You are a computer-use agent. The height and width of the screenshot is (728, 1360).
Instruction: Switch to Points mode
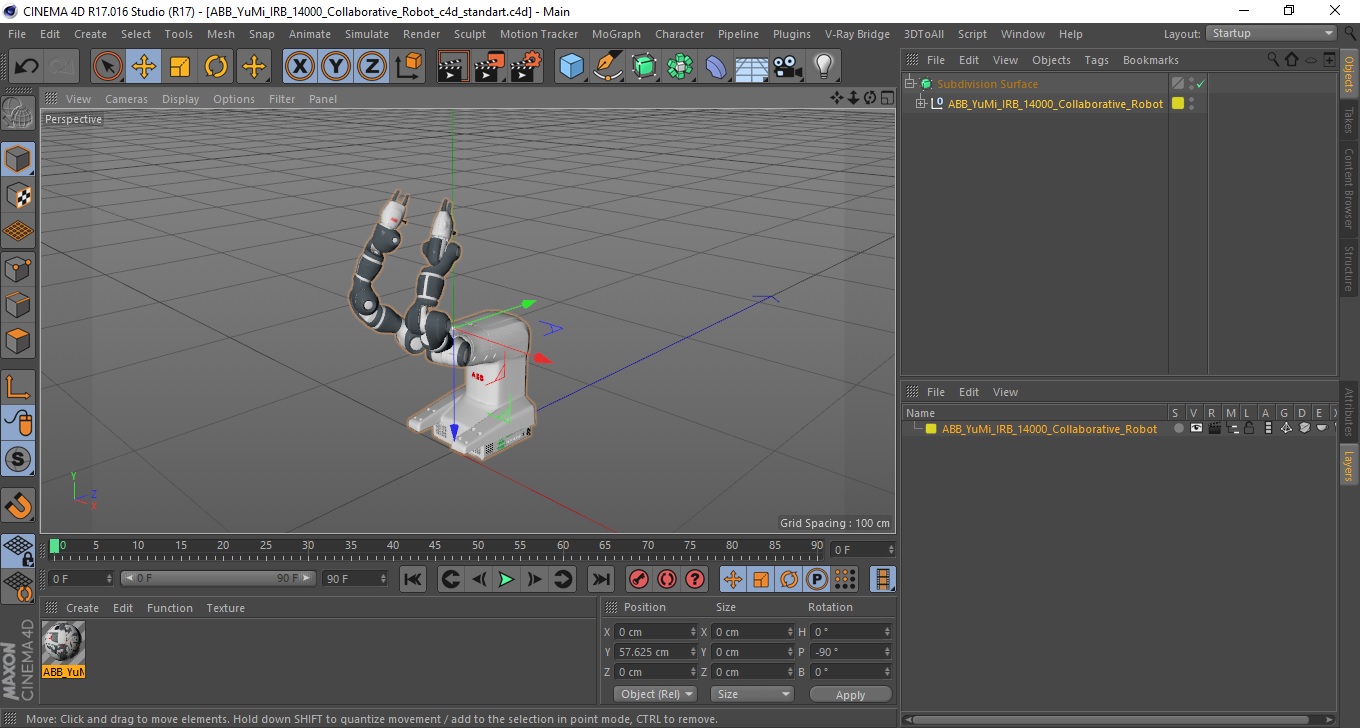pos(18,268)
